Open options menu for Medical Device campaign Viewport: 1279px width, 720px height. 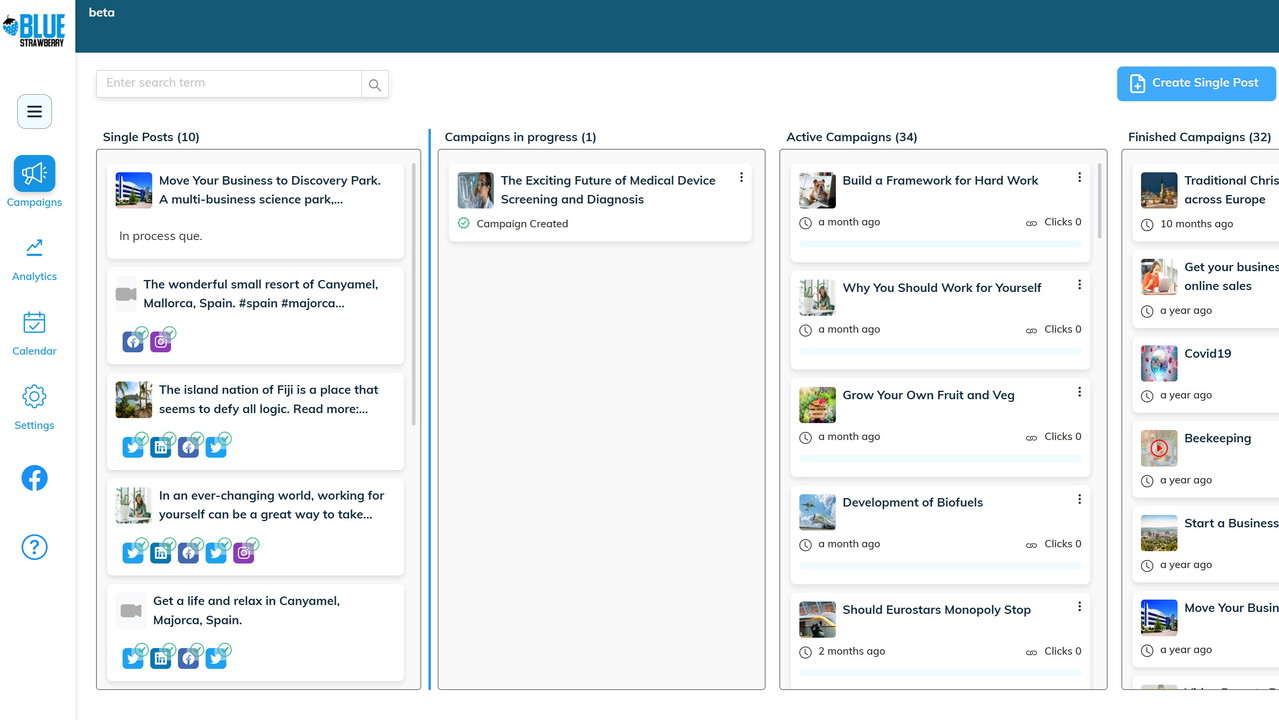point(741,178)
